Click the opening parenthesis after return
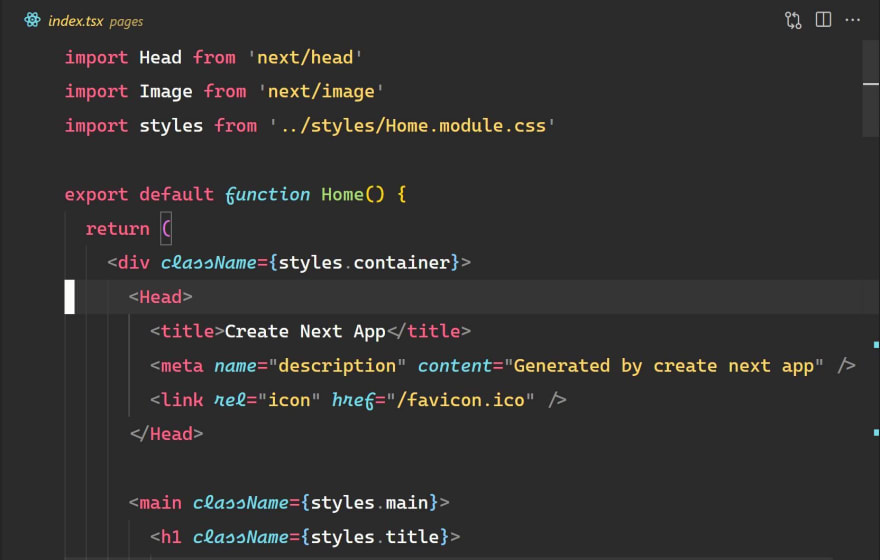The image size is (880, 560). pos(166,228)
